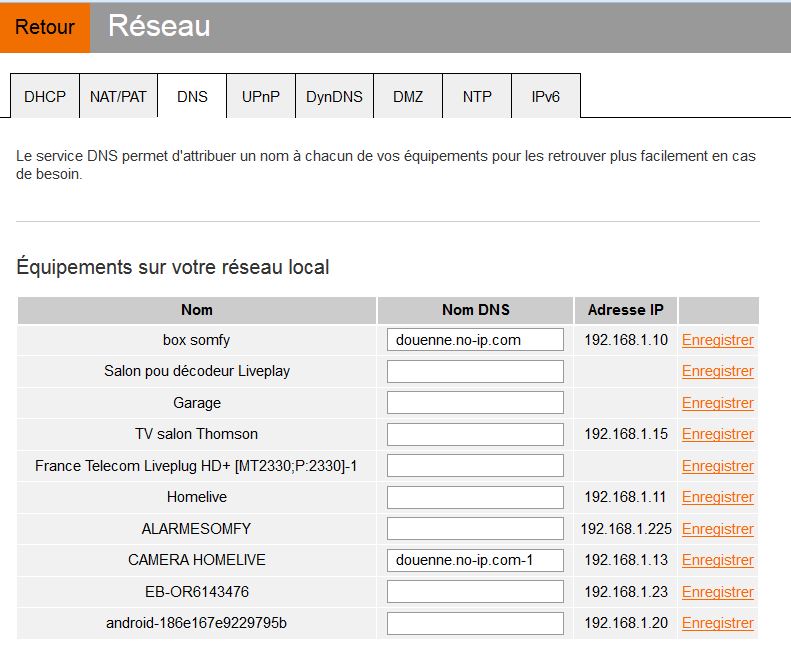This screenshot has width=791, height=671.
Task: Go to the DMZ tab
Action: (x=408, y=96)
